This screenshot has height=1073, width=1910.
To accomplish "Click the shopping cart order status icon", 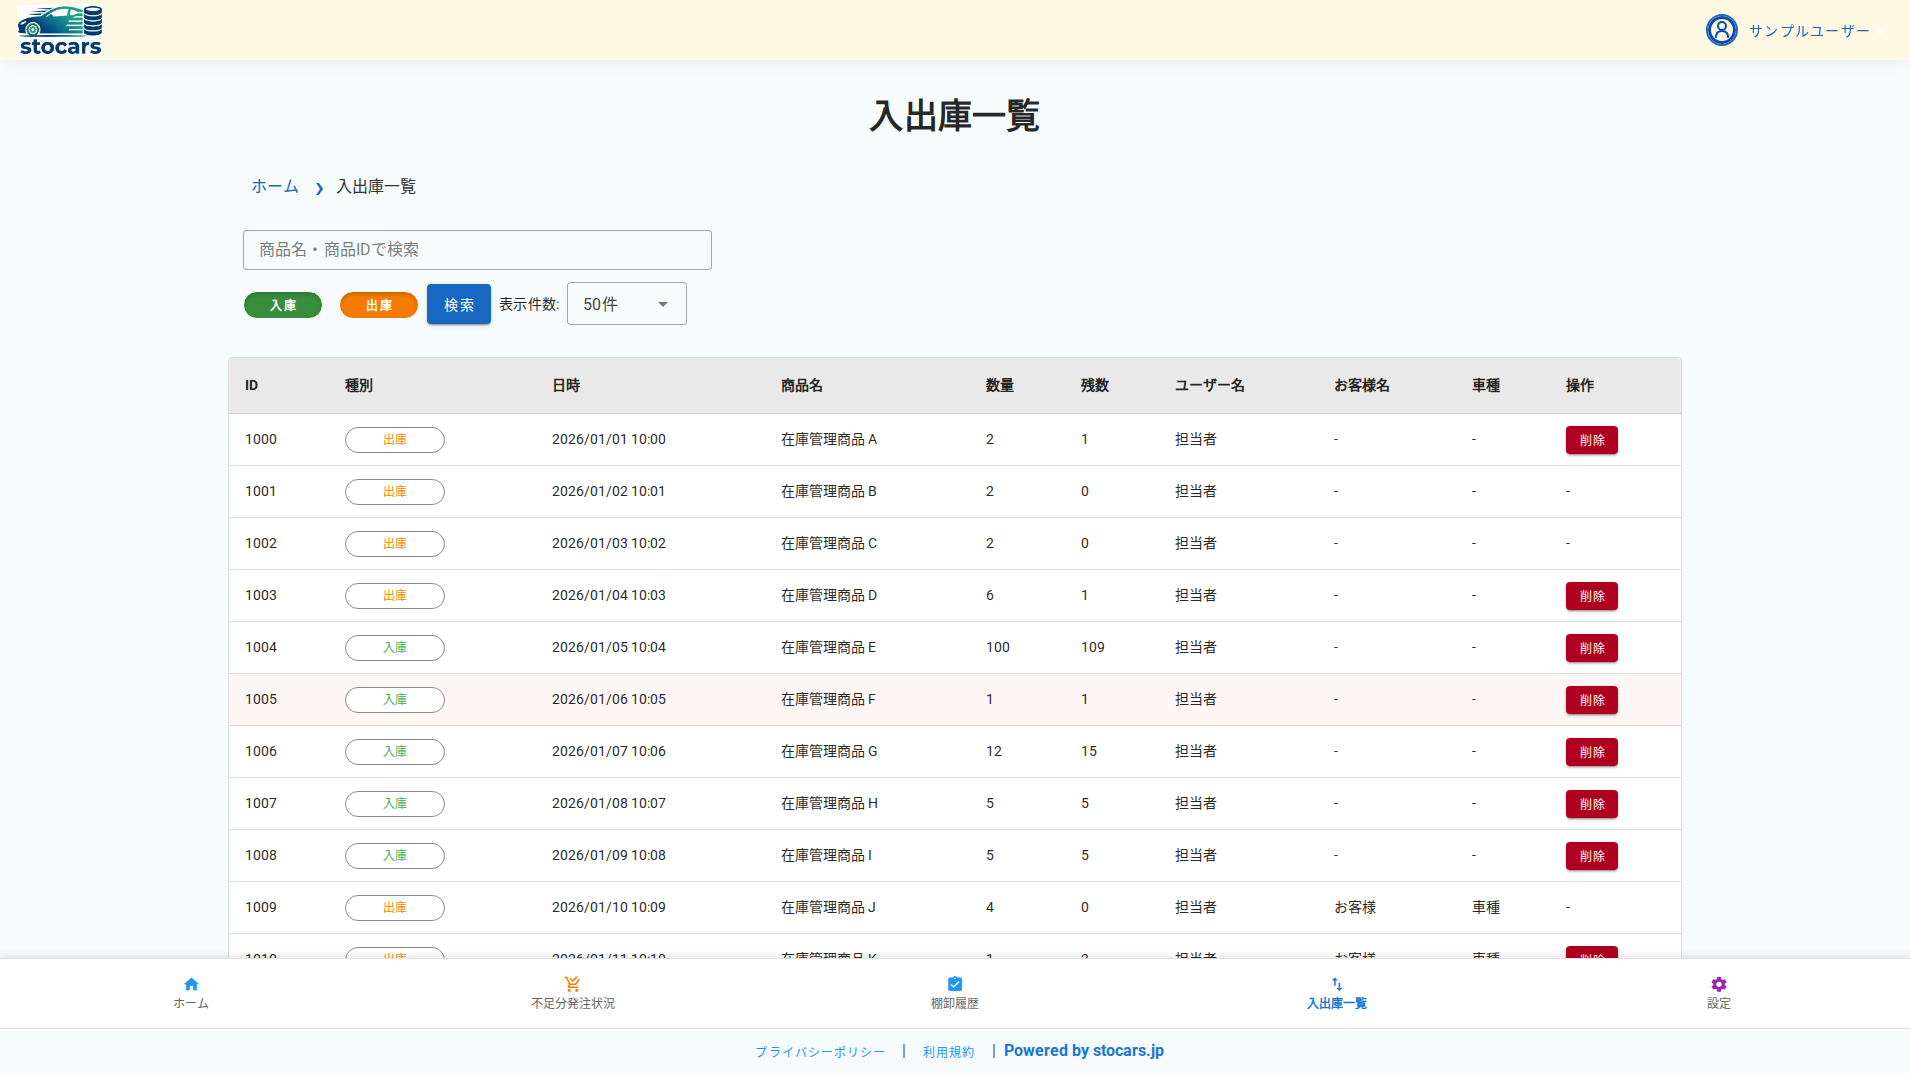I will pyautogui.click(x=572, y=984).
